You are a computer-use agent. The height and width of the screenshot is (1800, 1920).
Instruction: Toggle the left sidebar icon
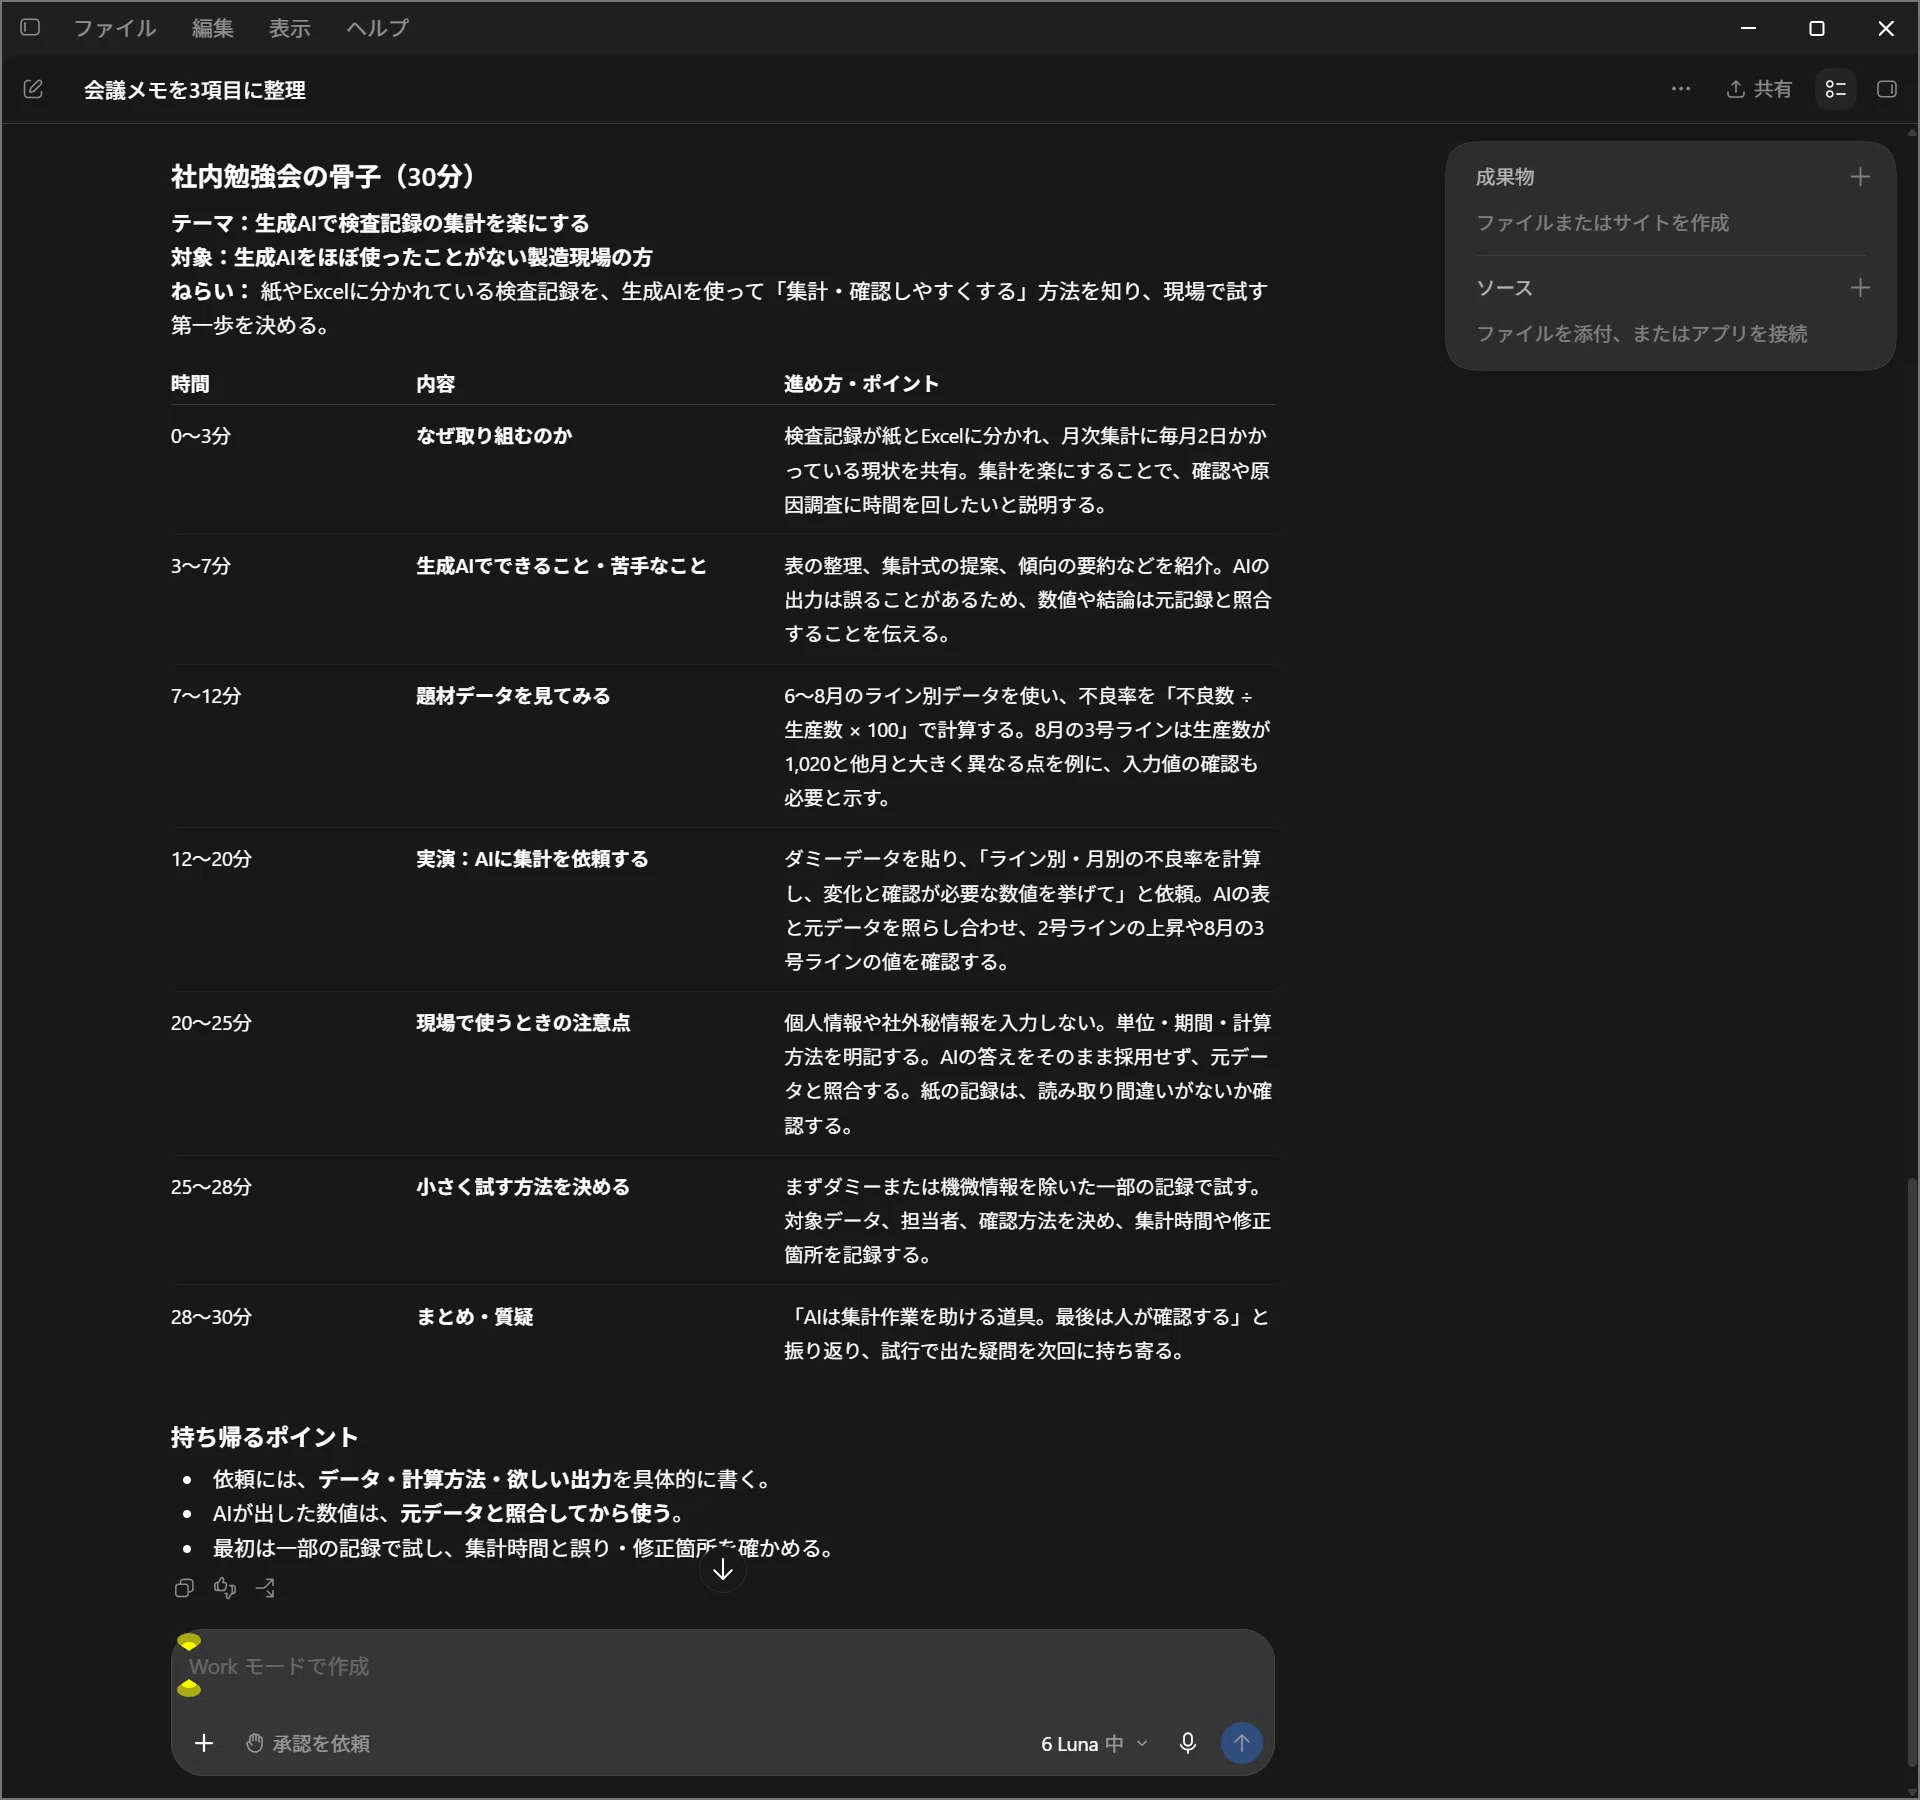(x=30, y=27)
